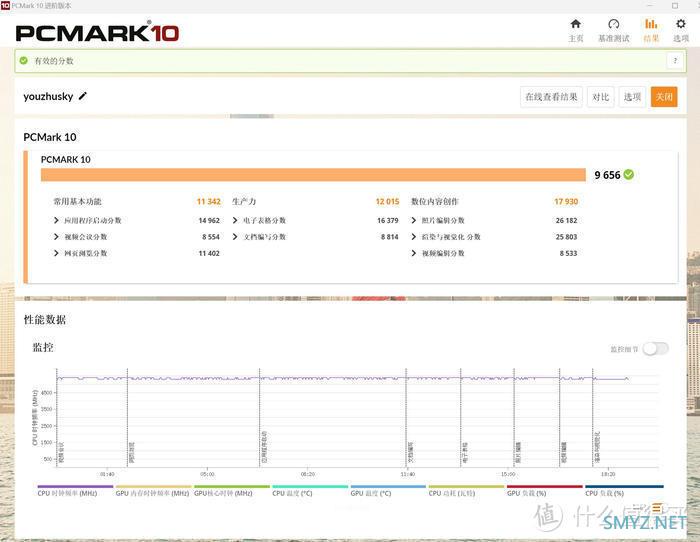Select the CPU 时钟频率 (MHz) legend swatch
The width and height of the screenshot is (700, 542).
click(x=75, y=487)
